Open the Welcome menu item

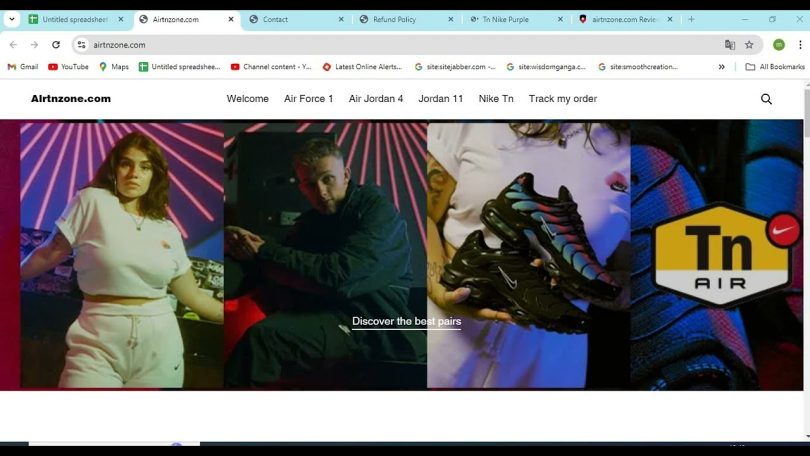247,99
